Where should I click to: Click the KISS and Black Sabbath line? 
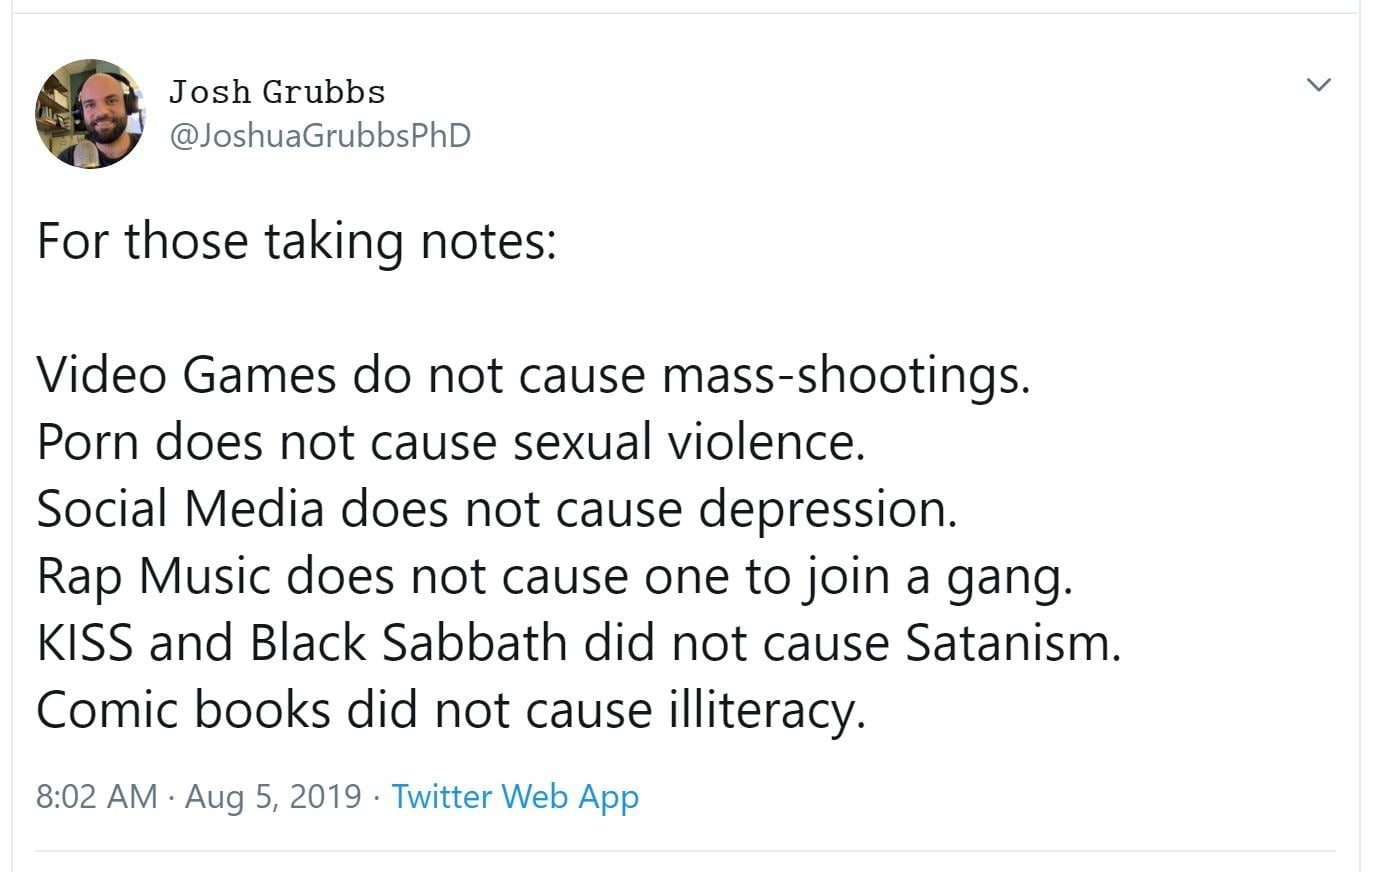578,643
